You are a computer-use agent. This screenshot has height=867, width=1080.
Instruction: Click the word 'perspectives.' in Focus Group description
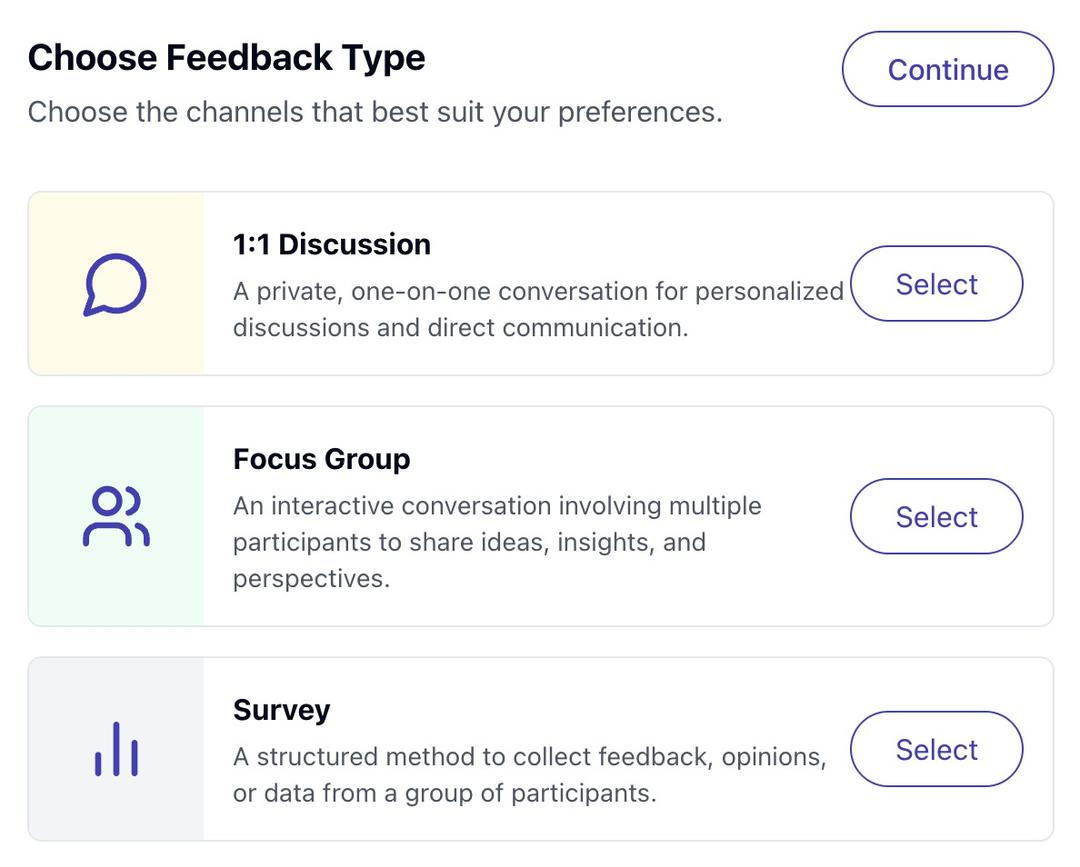(311, 579)
